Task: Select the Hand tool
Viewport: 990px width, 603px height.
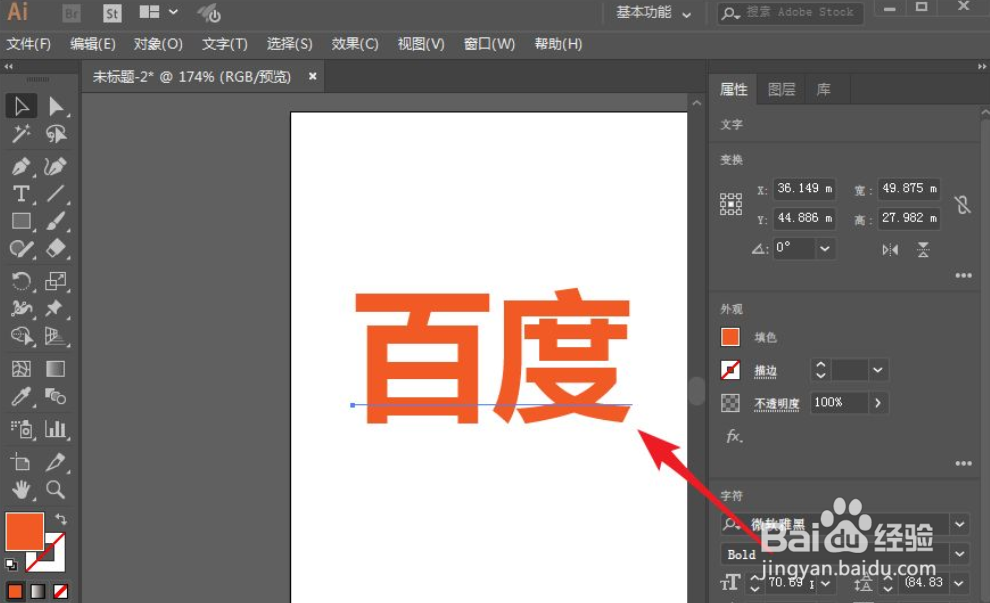Action: [x=21, y=489]
